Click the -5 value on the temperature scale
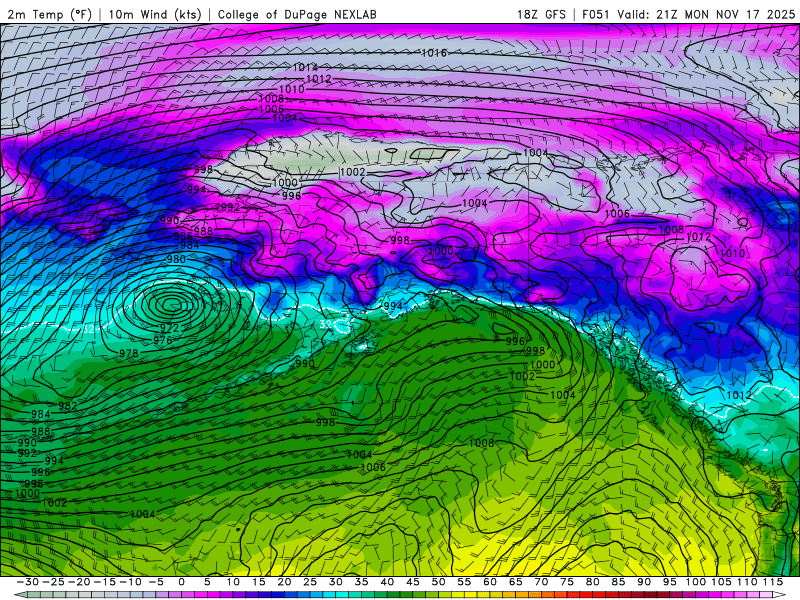Viewport: 800px width, 600px height. (x=156, y=582)
